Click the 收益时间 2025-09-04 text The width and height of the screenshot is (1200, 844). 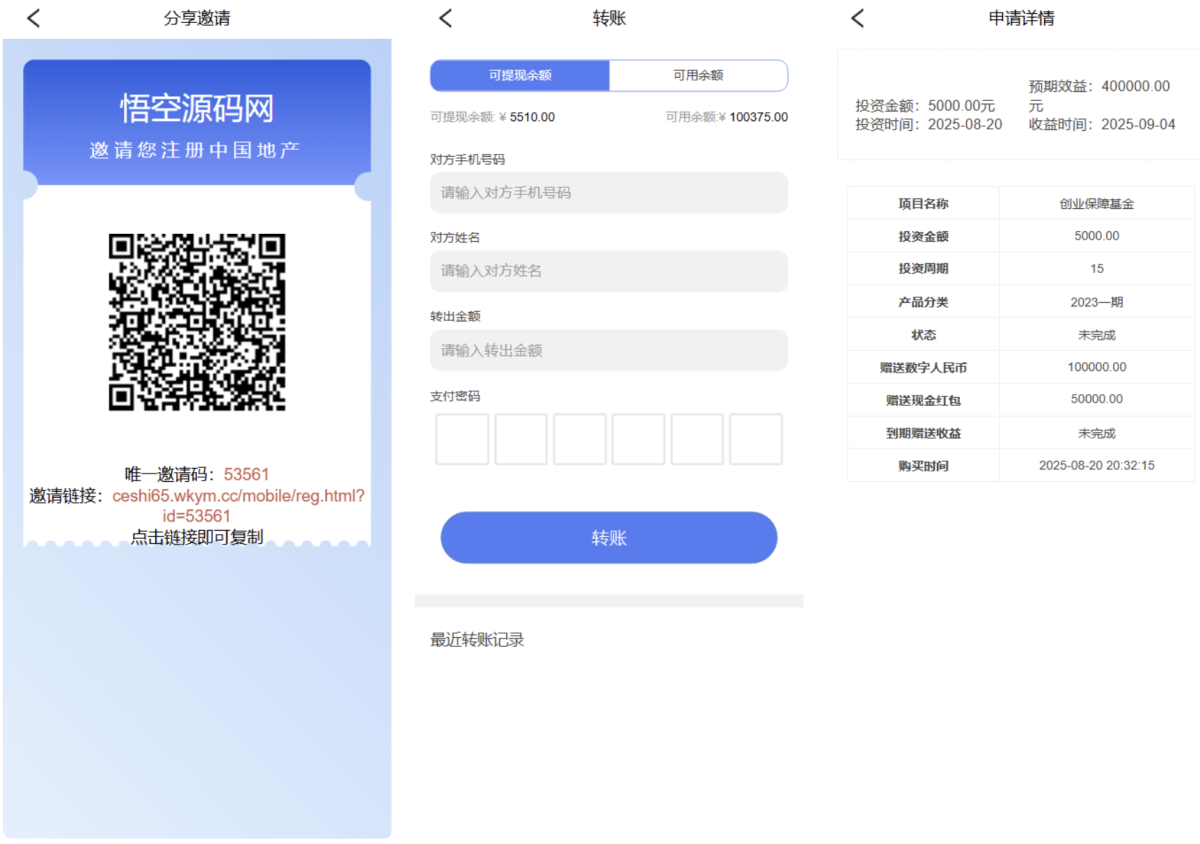point(1102,125)
